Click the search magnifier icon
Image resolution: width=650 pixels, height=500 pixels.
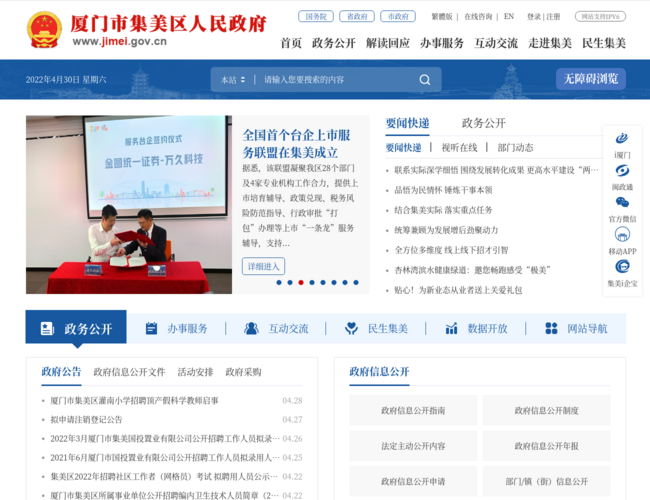425,80
